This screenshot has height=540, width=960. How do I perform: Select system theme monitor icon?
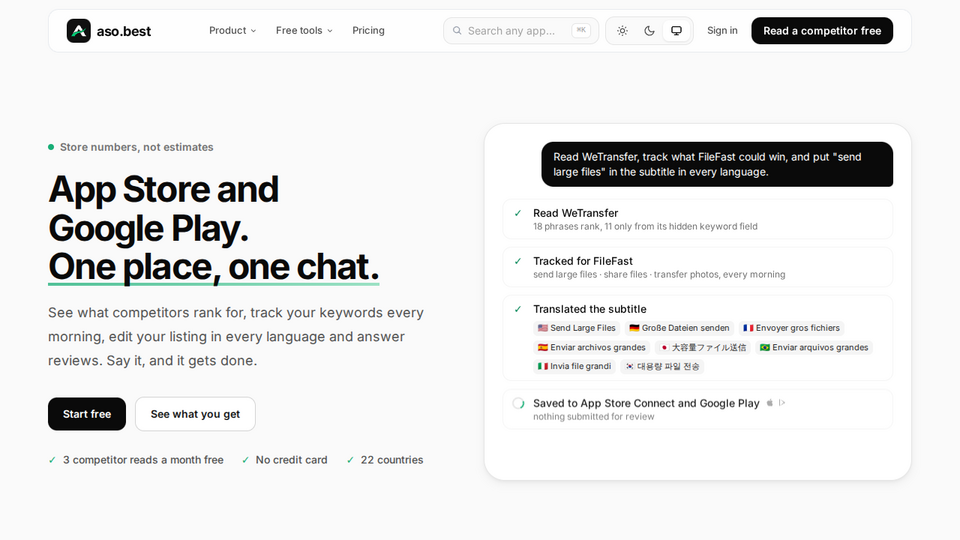click(677, 31)
